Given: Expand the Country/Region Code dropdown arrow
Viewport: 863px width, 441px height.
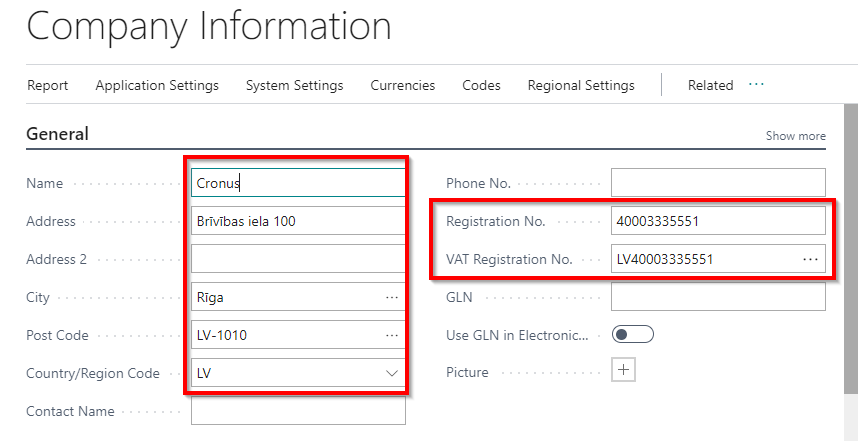Looking at the screenshot, I should click(x=391, y=373).
